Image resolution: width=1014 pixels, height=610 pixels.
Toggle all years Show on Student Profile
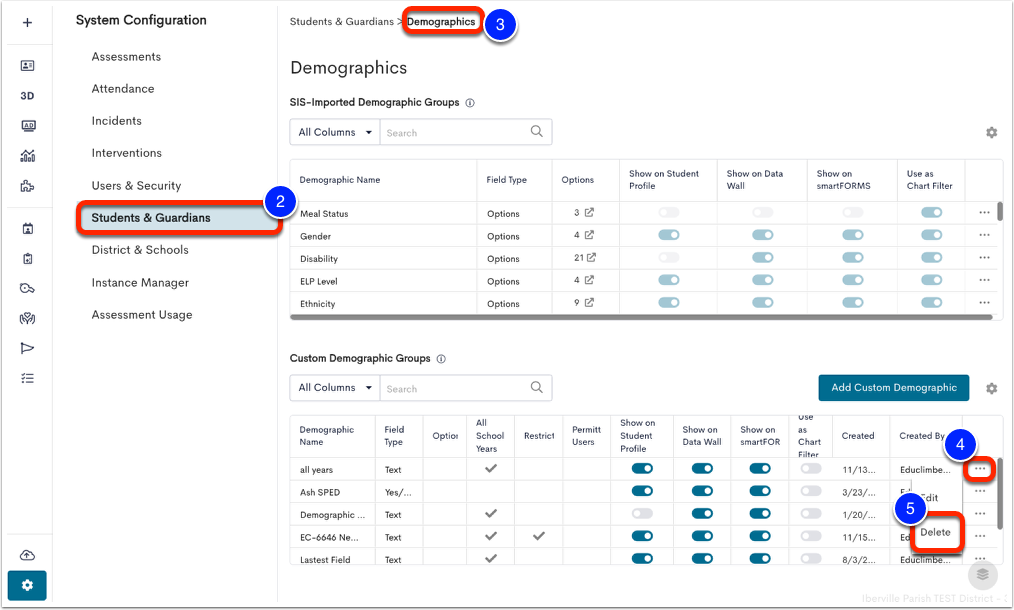(642, 468)
